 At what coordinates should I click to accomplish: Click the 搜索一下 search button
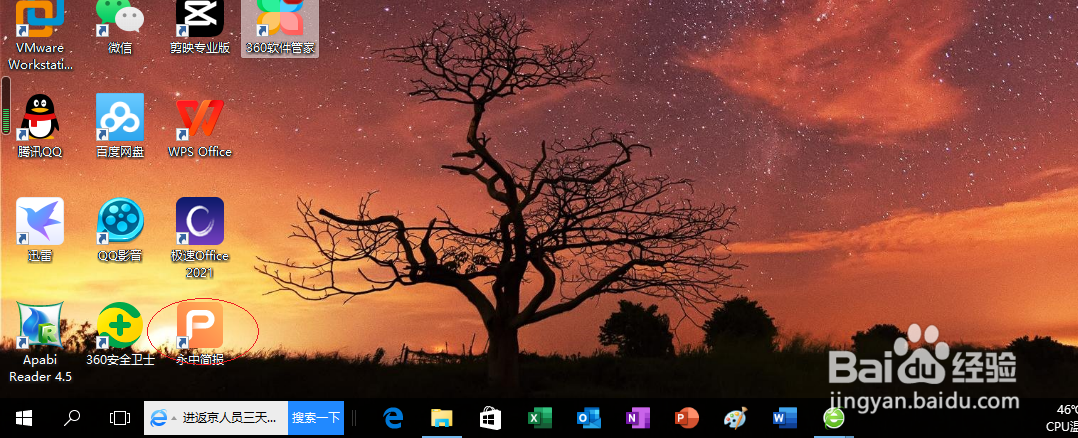(316, 417)
